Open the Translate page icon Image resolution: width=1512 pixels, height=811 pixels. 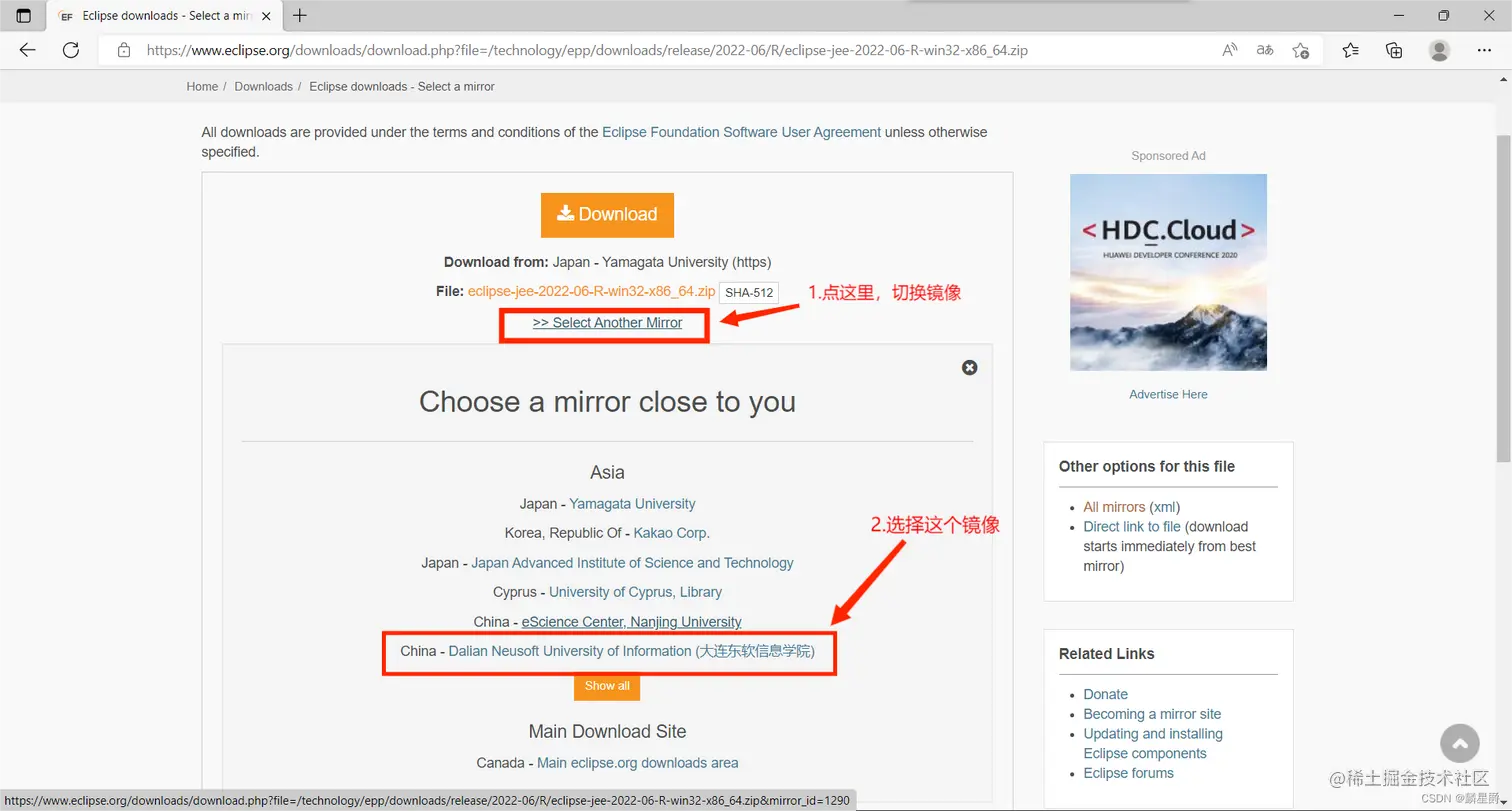click(x=1265, y=50)
